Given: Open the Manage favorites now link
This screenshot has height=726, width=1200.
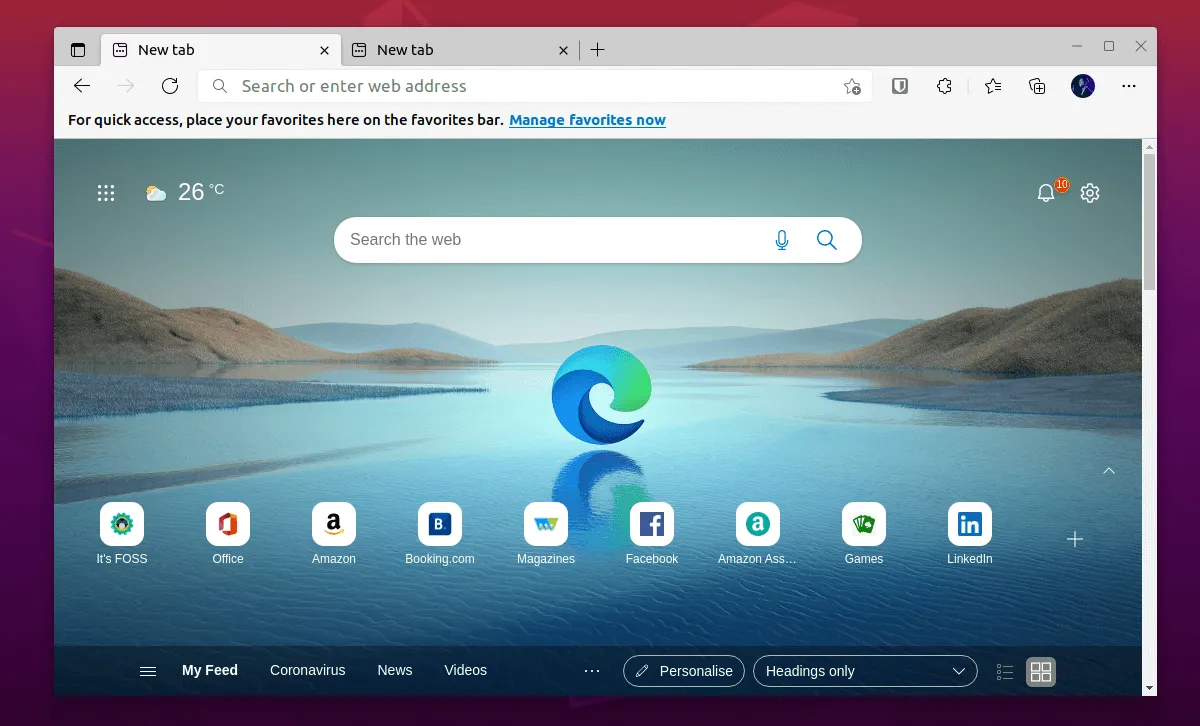Looking at the screenshot, I should pyautogui.click(x=587, y=120).
